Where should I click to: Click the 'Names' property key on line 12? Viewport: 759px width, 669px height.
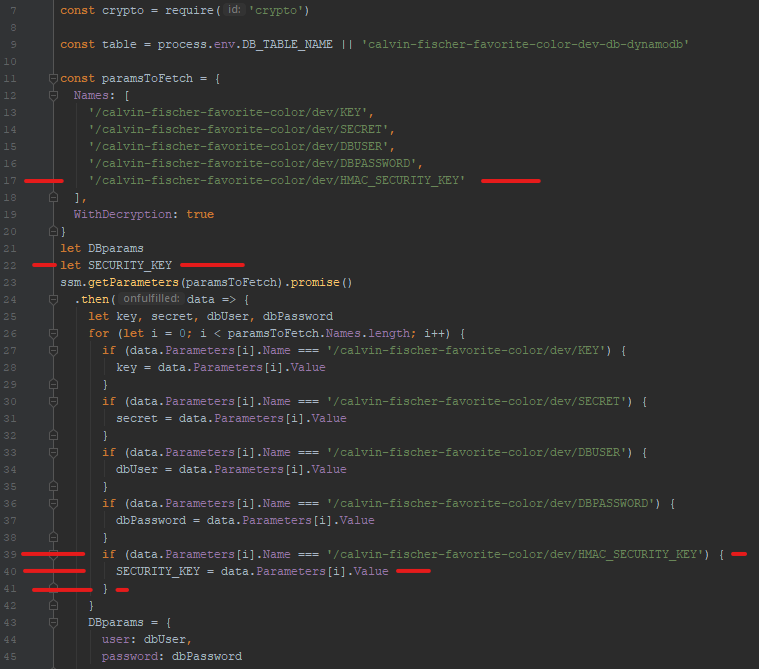click(x=91, y=95)
